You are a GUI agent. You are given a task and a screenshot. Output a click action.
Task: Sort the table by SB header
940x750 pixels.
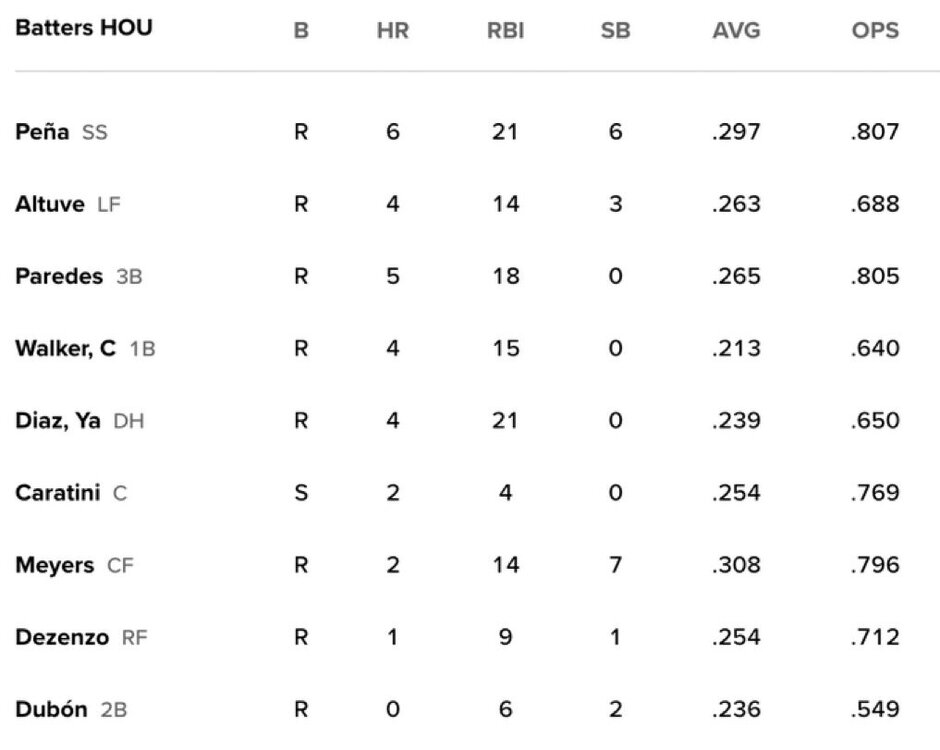(x=615, y=31)
